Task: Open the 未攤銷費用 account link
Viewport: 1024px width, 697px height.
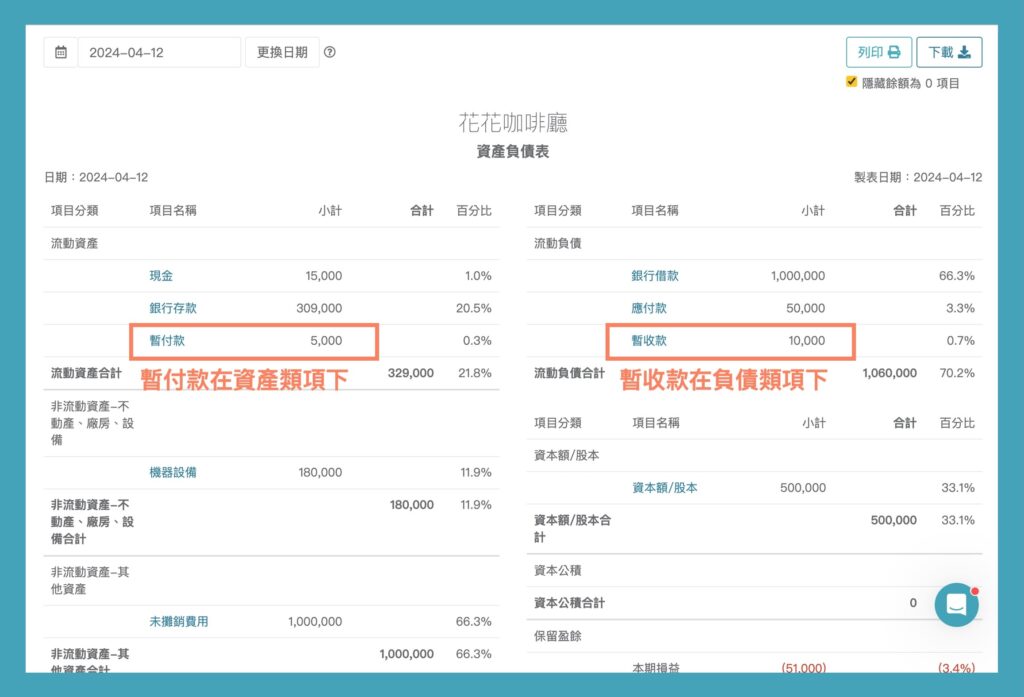Action: point(179,621)
